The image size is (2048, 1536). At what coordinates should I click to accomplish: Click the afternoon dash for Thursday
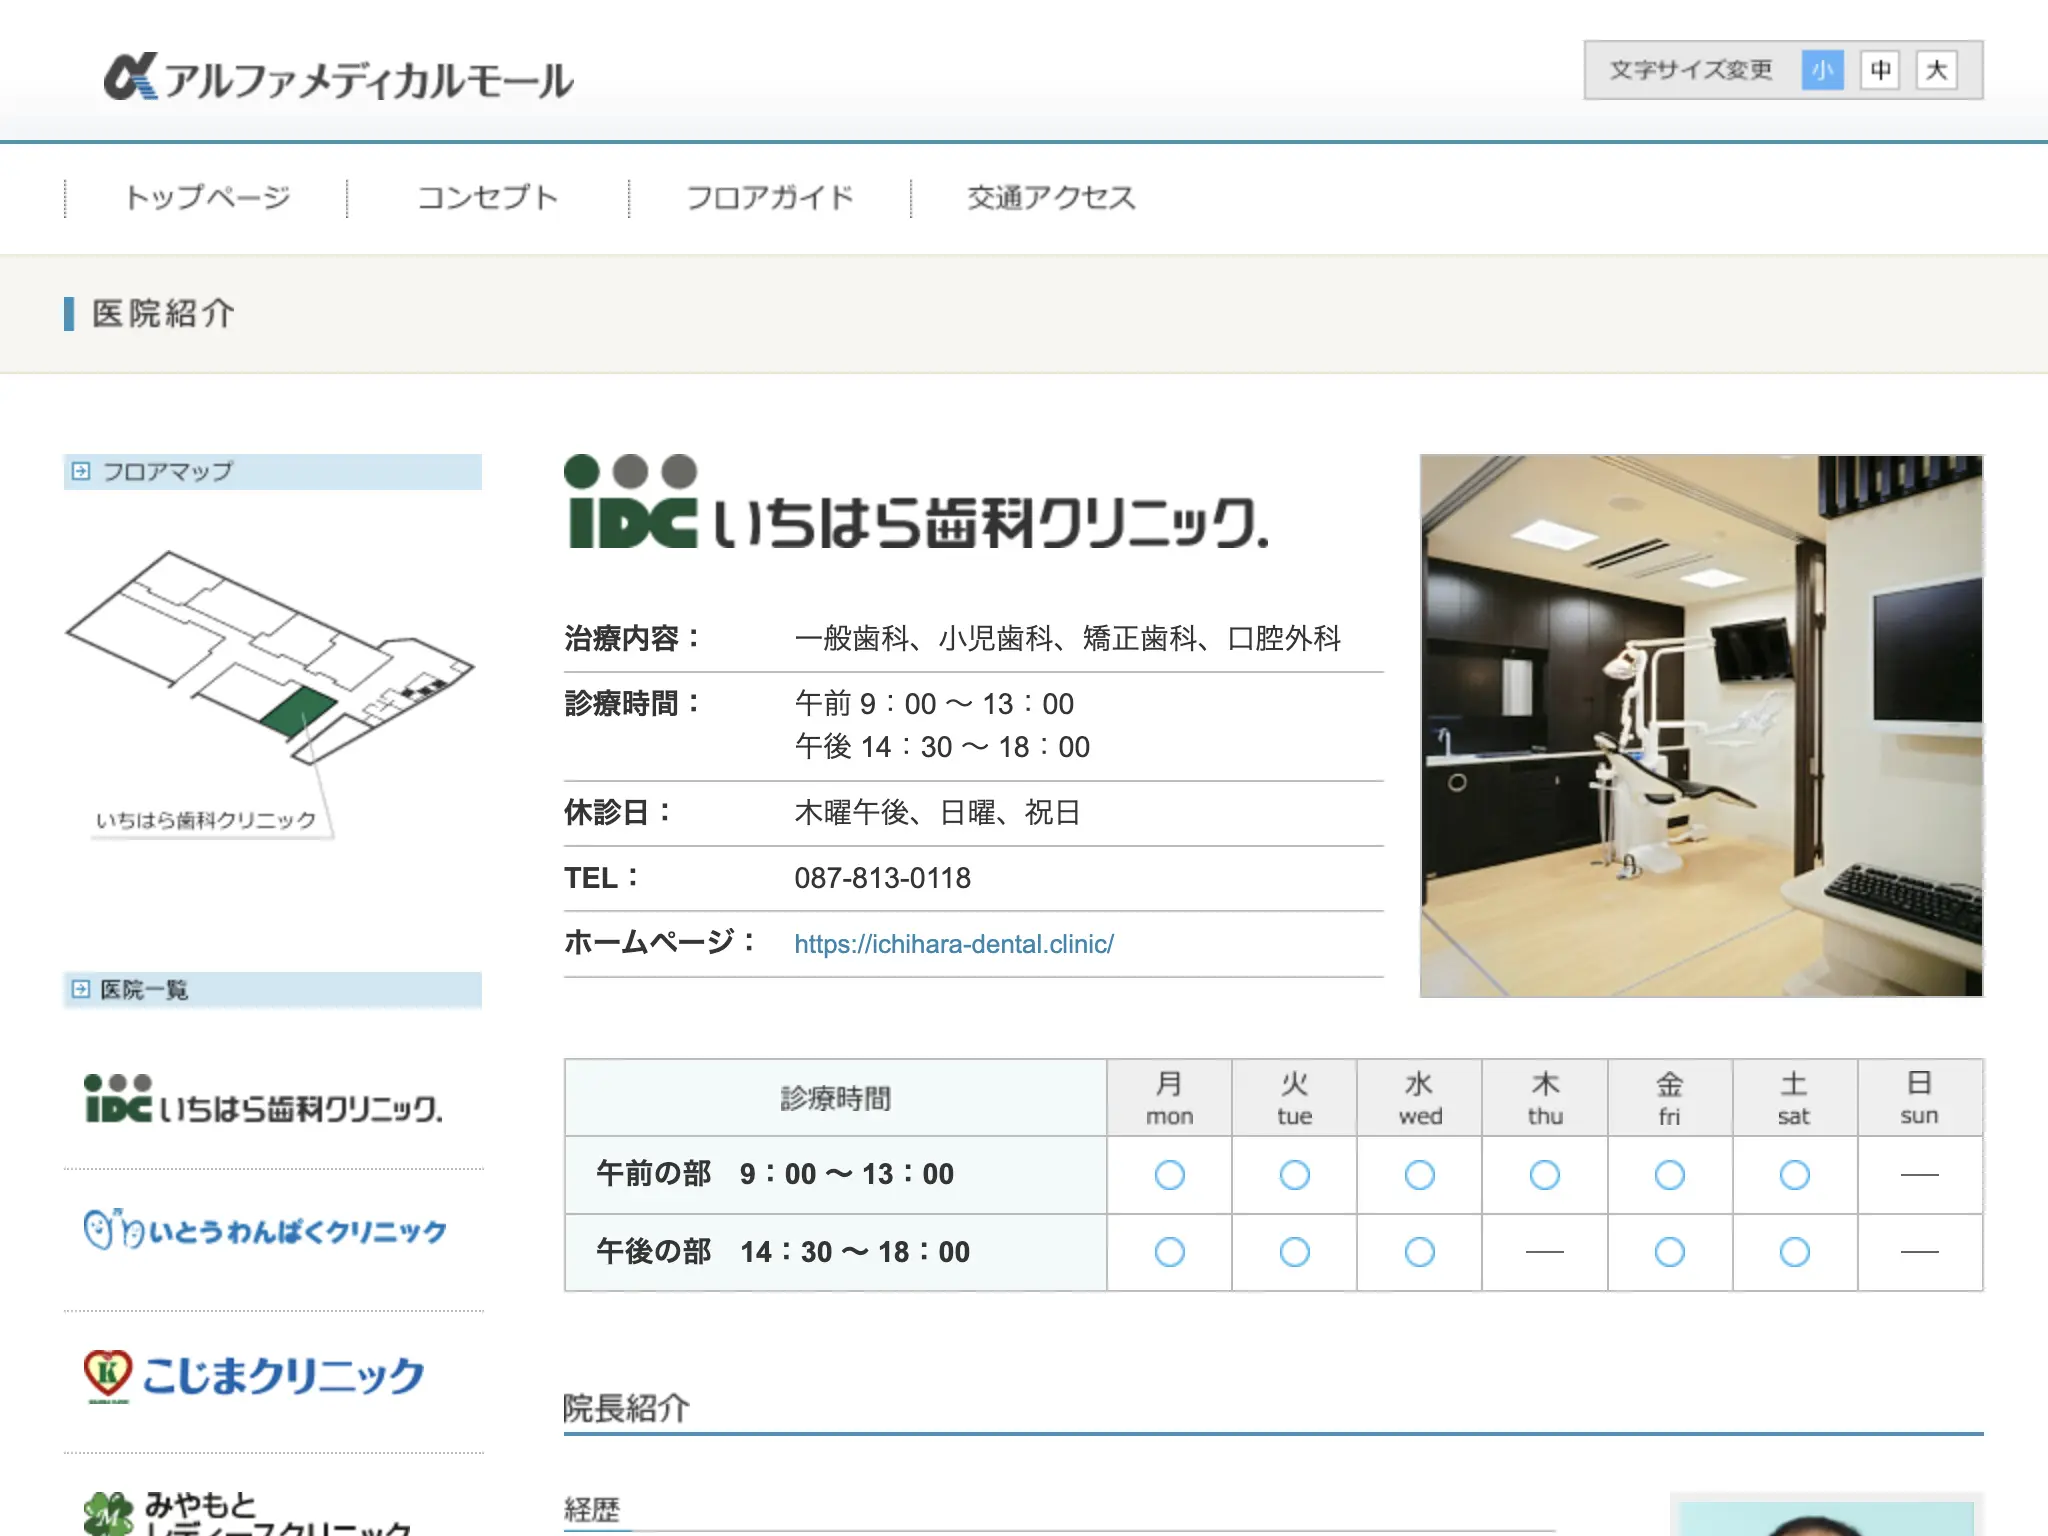(1545, 1252)
